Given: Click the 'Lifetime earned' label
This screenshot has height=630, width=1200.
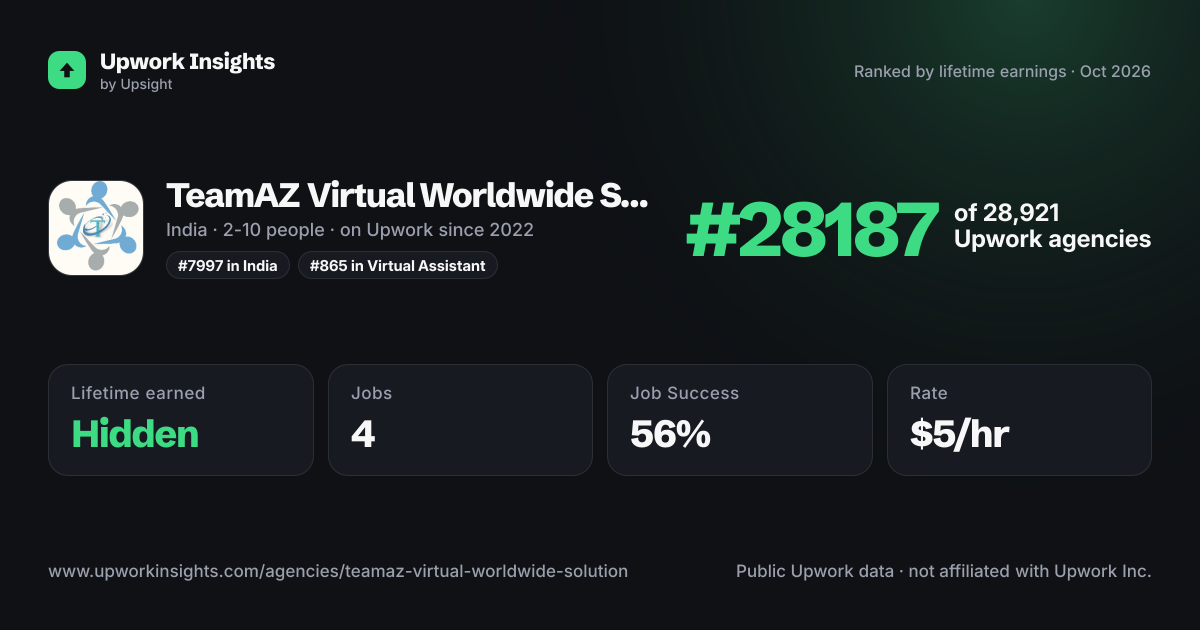Looking at the screenshot, I should pyautogui.click(x=138, y=393).
